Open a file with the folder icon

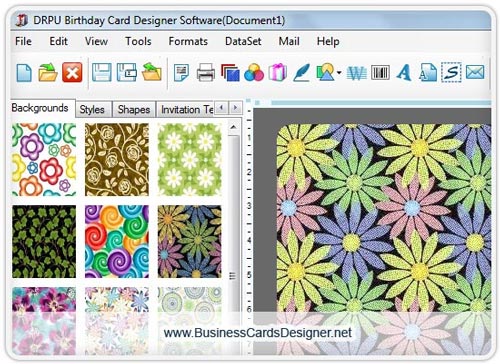tap(48, 72)
